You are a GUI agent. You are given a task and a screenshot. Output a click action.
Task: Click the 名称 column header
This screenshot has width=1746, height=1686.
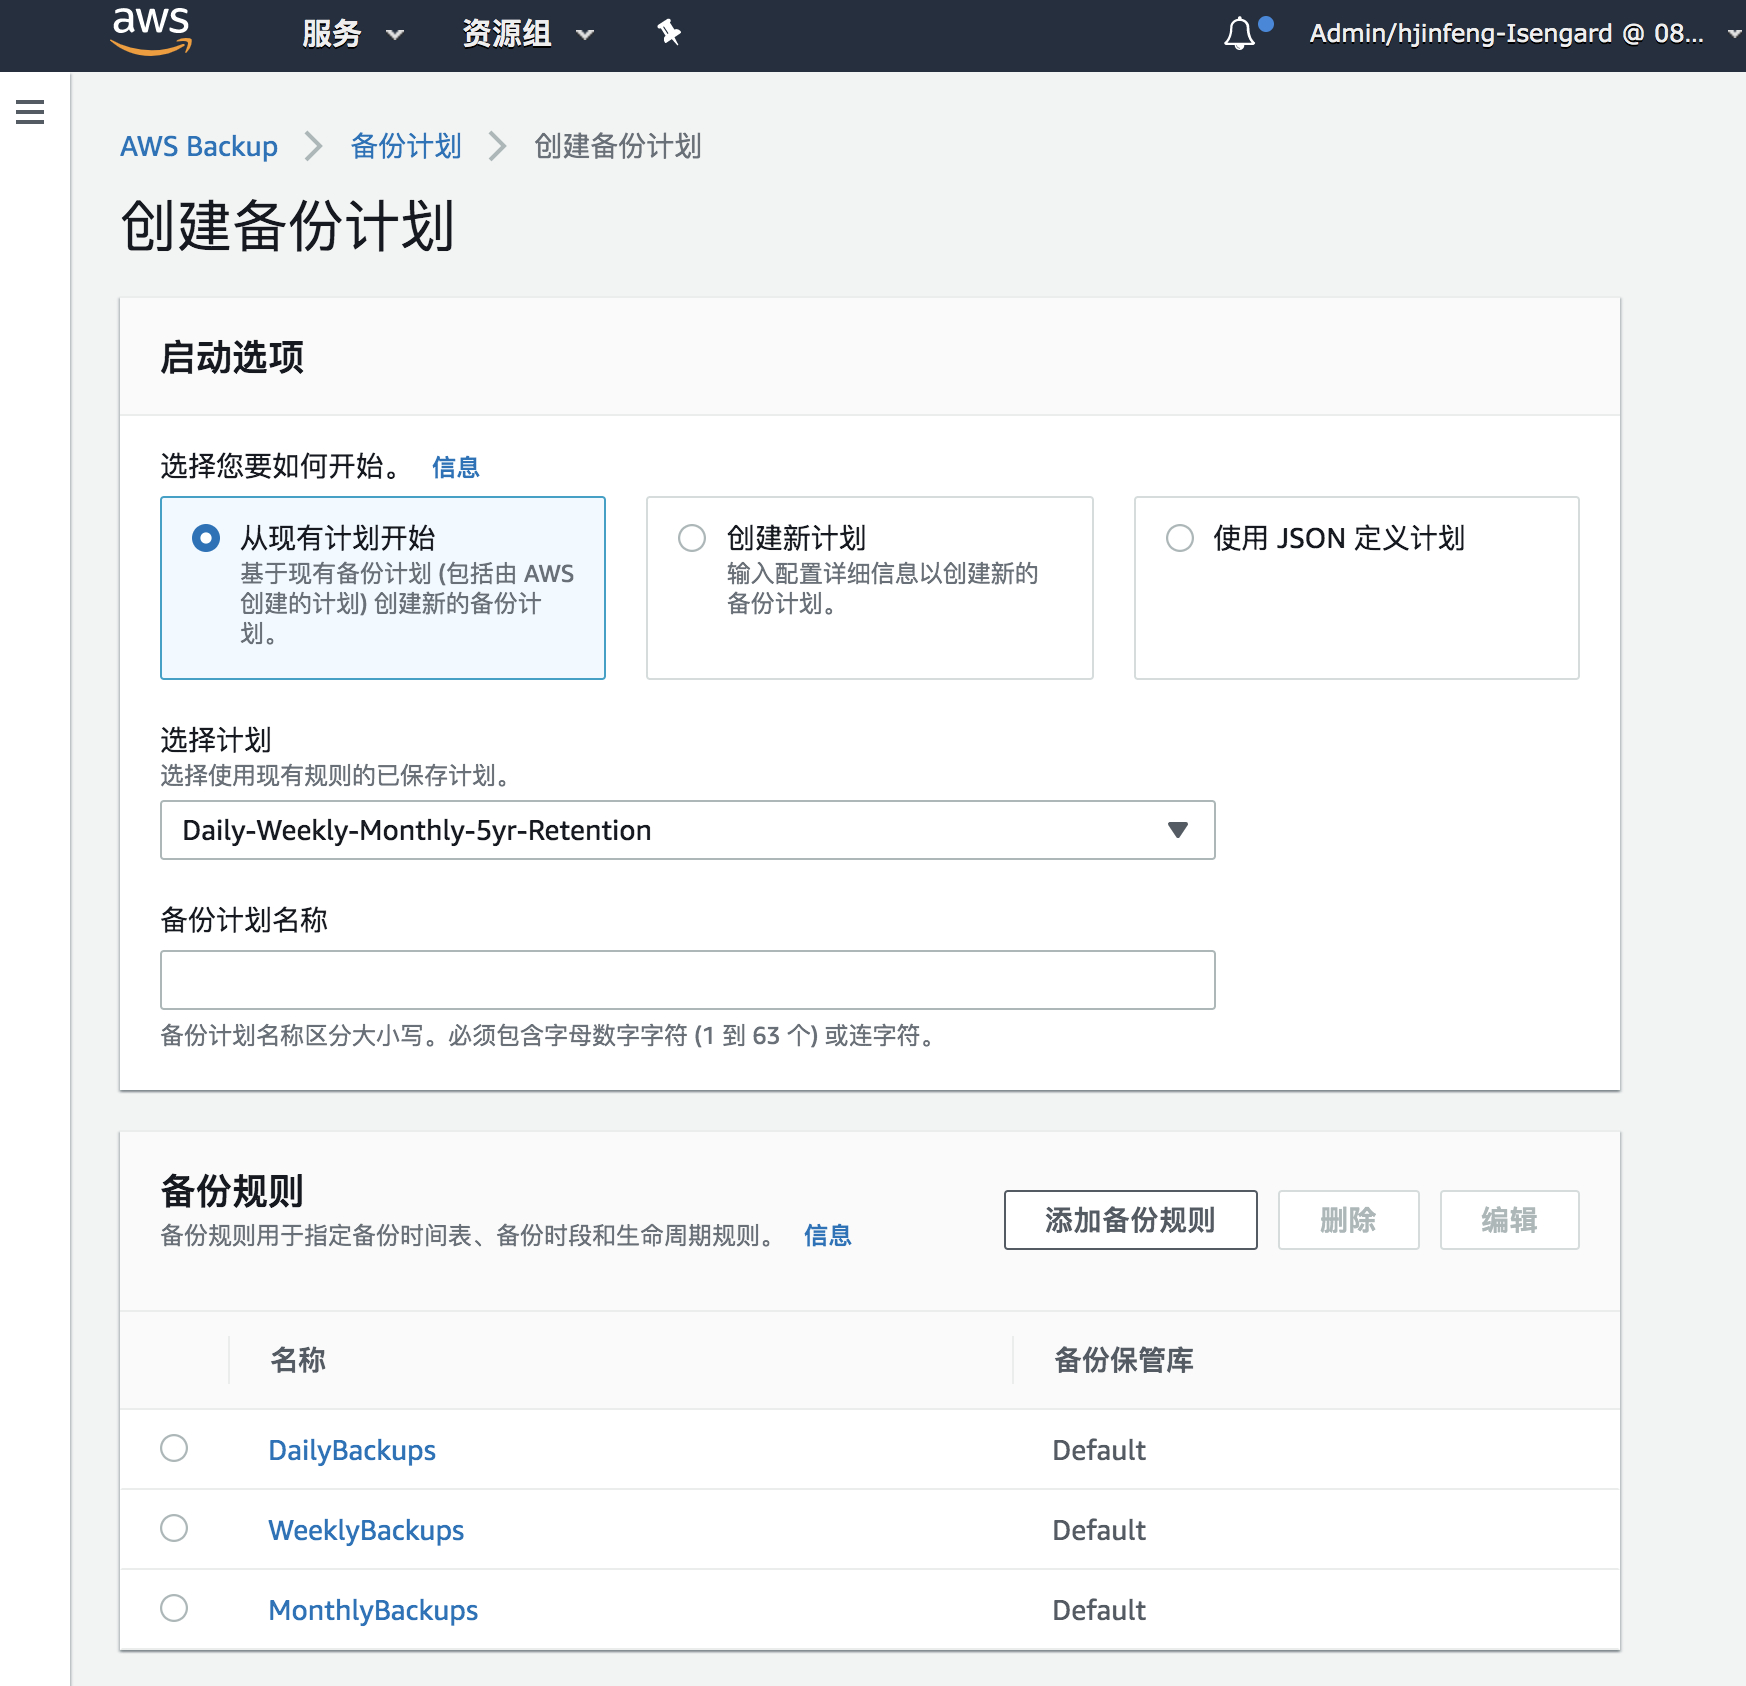pos(298,1360)
